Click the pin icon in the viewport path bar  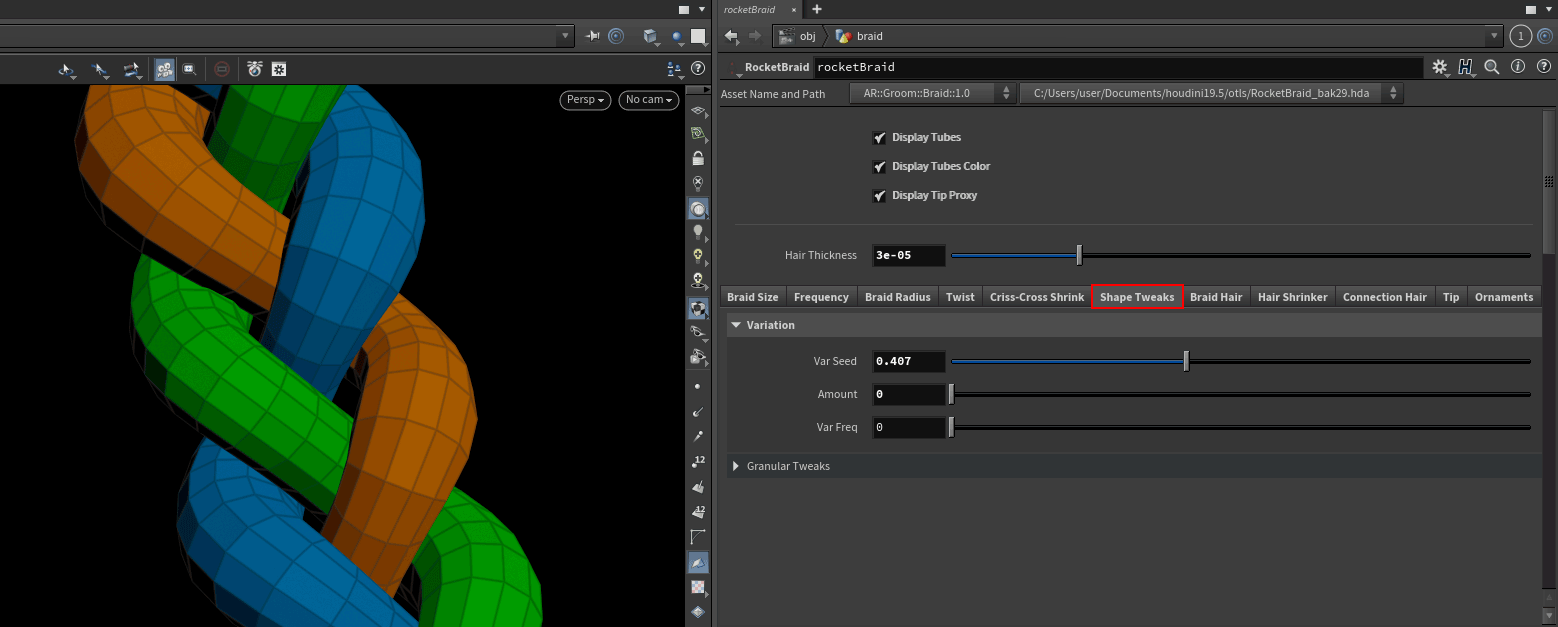(592, 36)
